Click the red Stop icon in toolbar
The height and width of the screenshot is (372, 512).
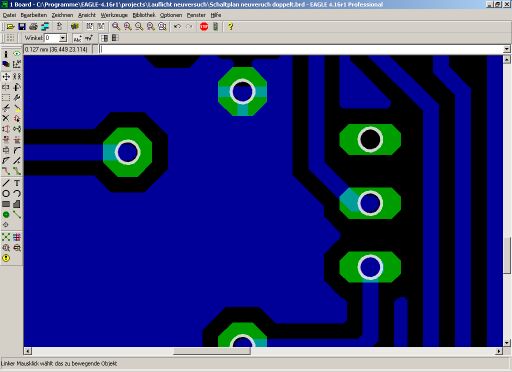pos(204,27)
